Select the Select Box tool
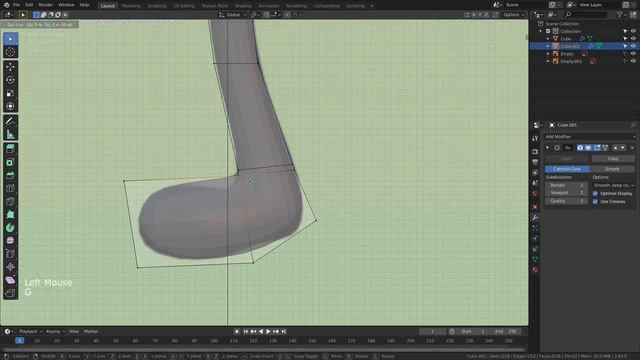Viewport: 640px width, 360px height. pos(11,39)
